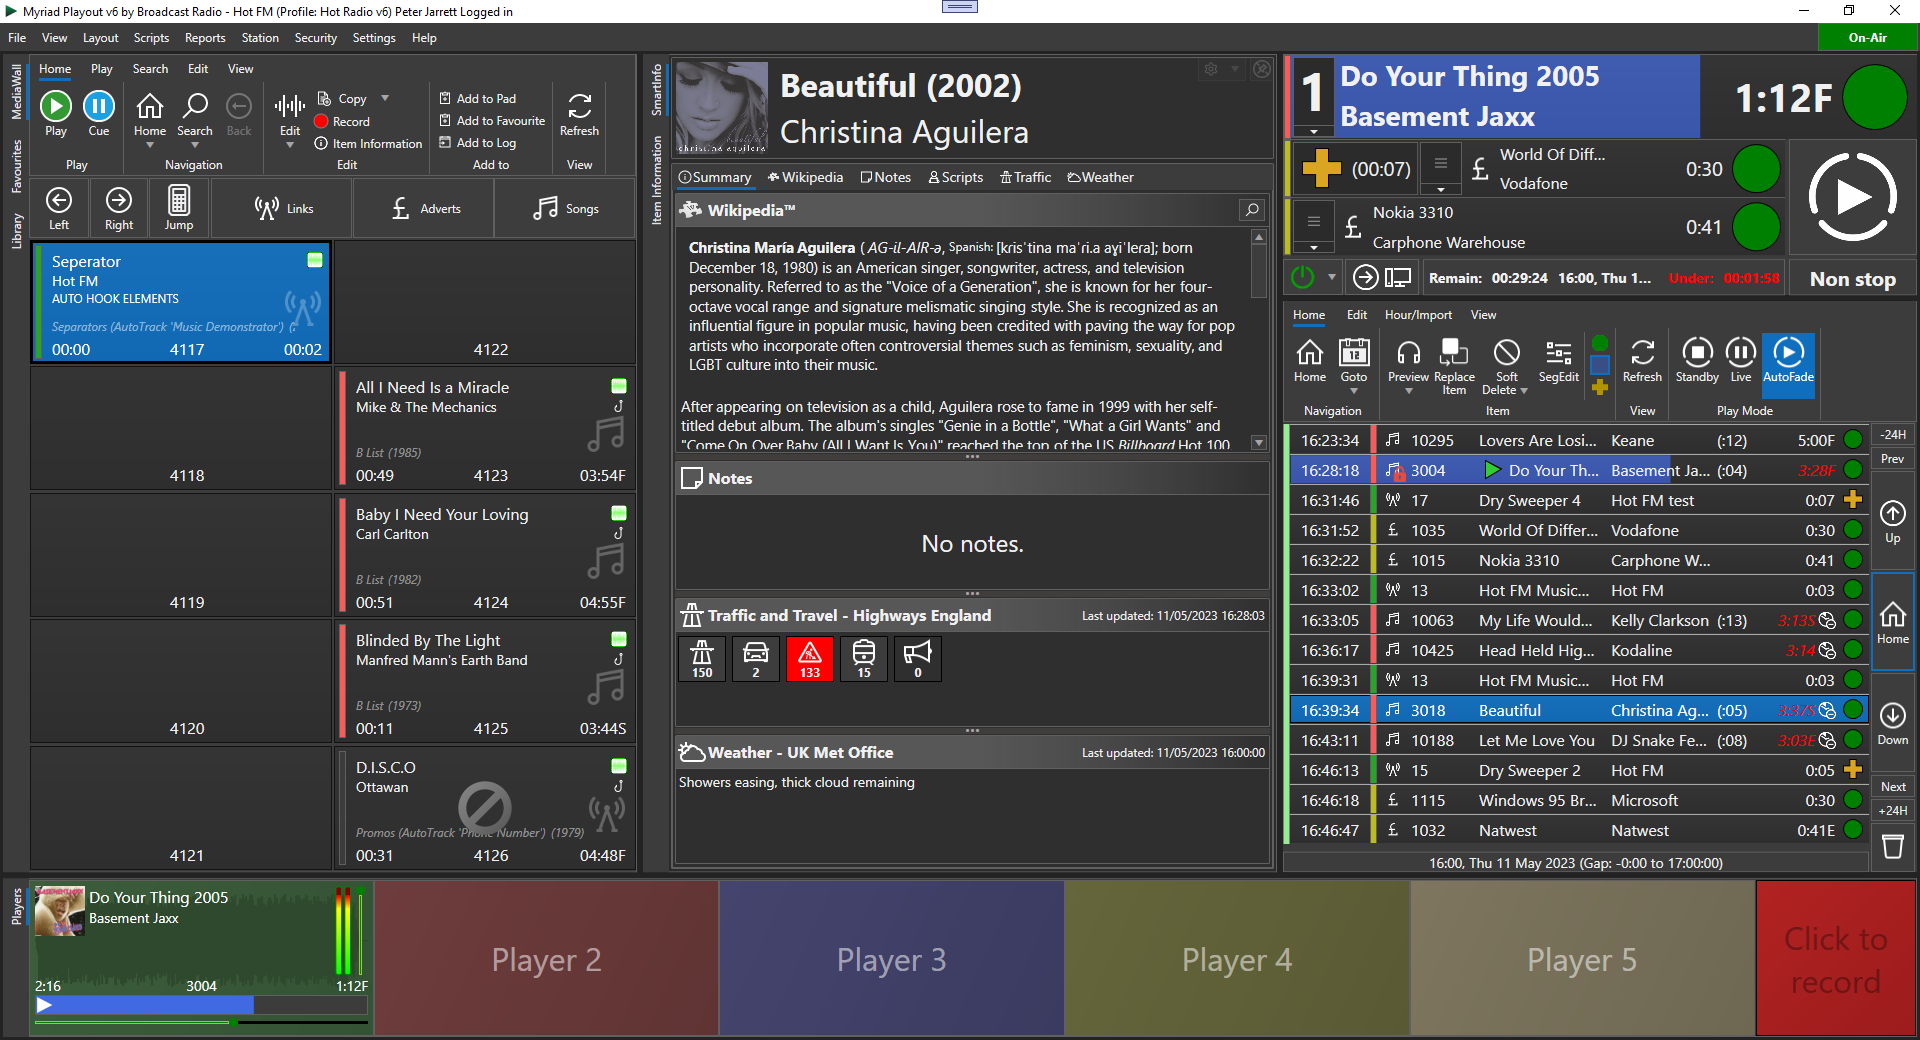Click the SegEdit icon

coord(1558,352)
